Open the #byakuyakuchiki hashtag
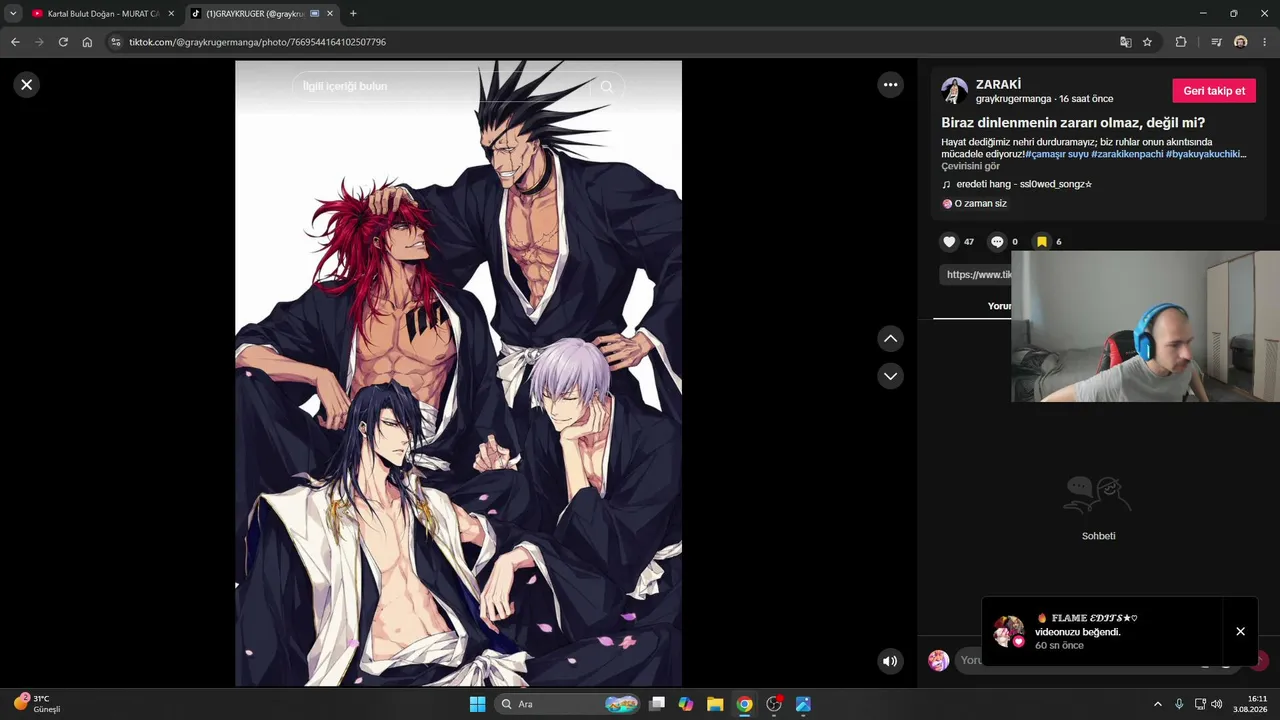 click(1205, 154)
